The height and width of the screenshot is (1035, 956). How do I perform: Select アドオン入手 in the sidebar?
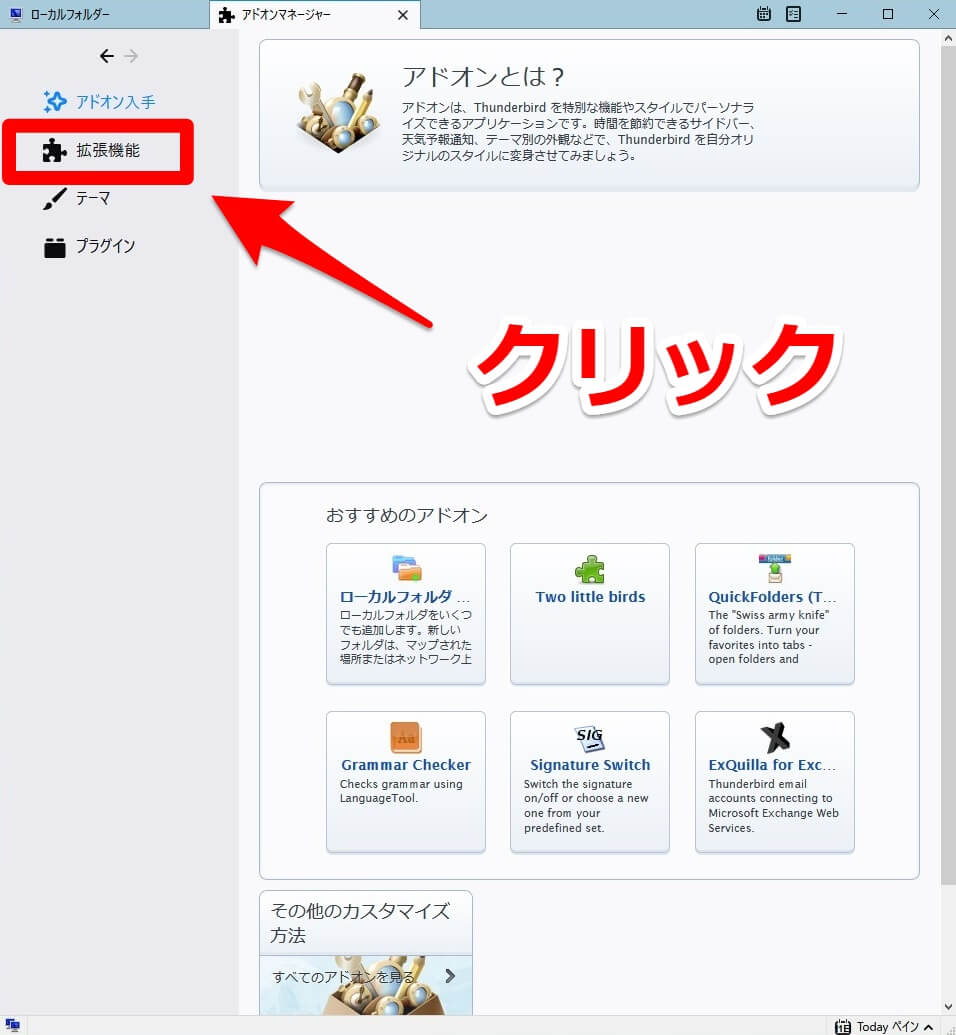[99, 102]
